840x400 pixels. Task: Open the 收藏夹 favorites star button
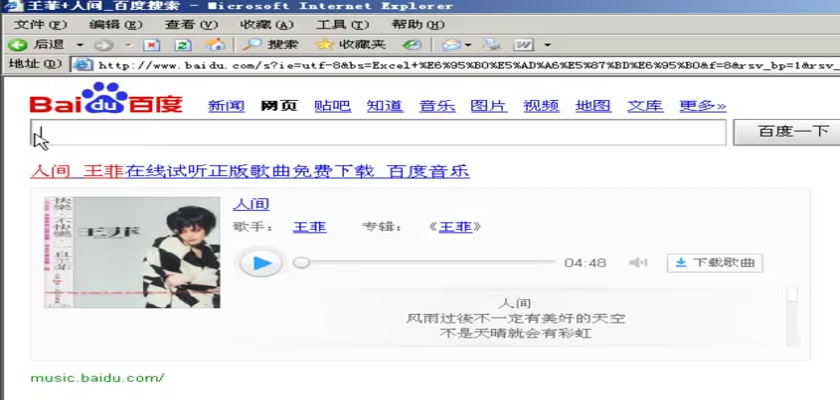point(350,44)
